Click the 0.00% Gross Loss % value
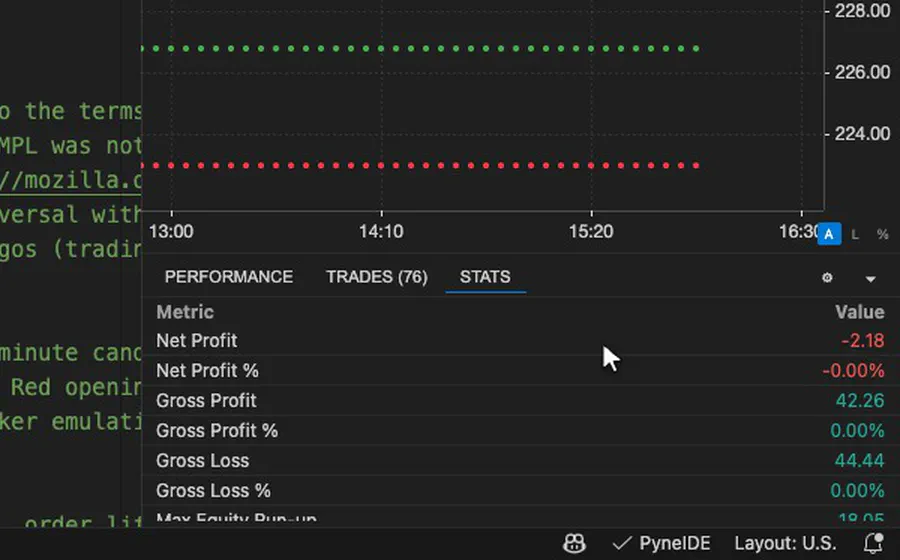The image size is (900, 560). [x=857, y=491]
